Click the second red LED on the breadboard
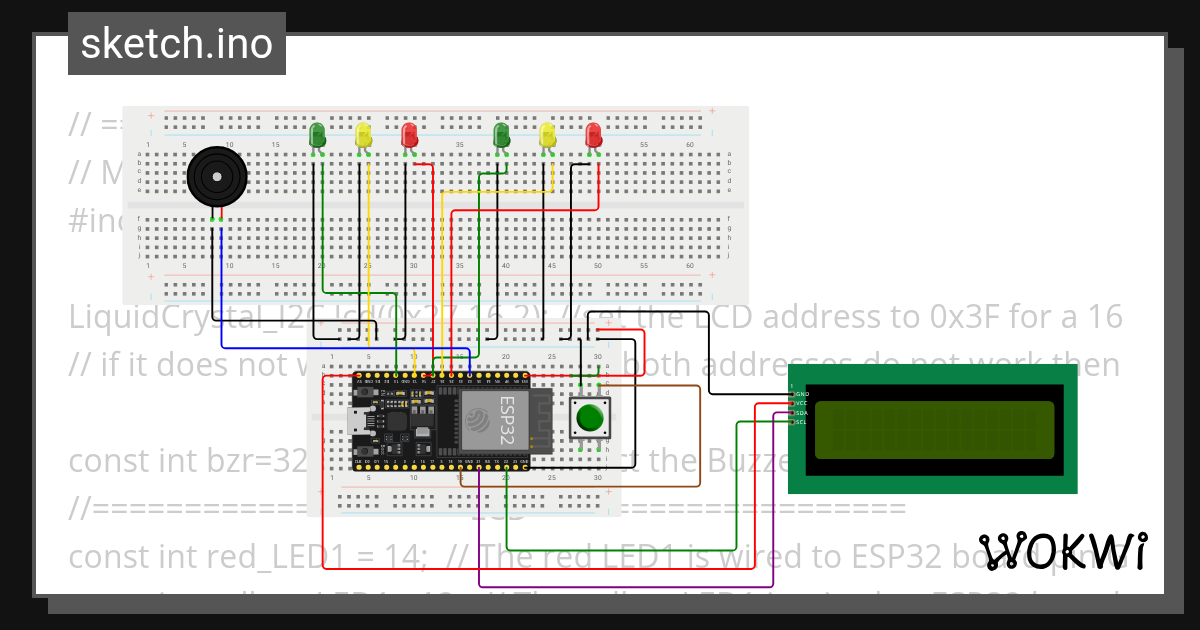 tap(408, 133)
